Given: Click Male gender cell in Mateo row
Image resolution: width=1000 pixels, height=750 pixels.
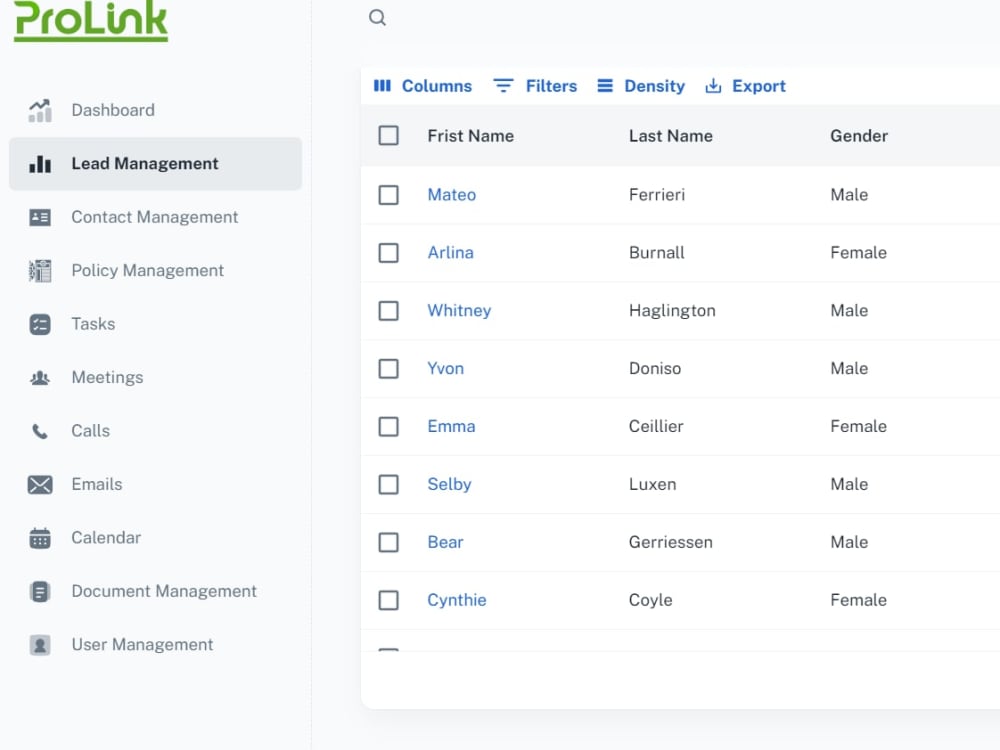Looking at the screenshot, I should 849,195.
